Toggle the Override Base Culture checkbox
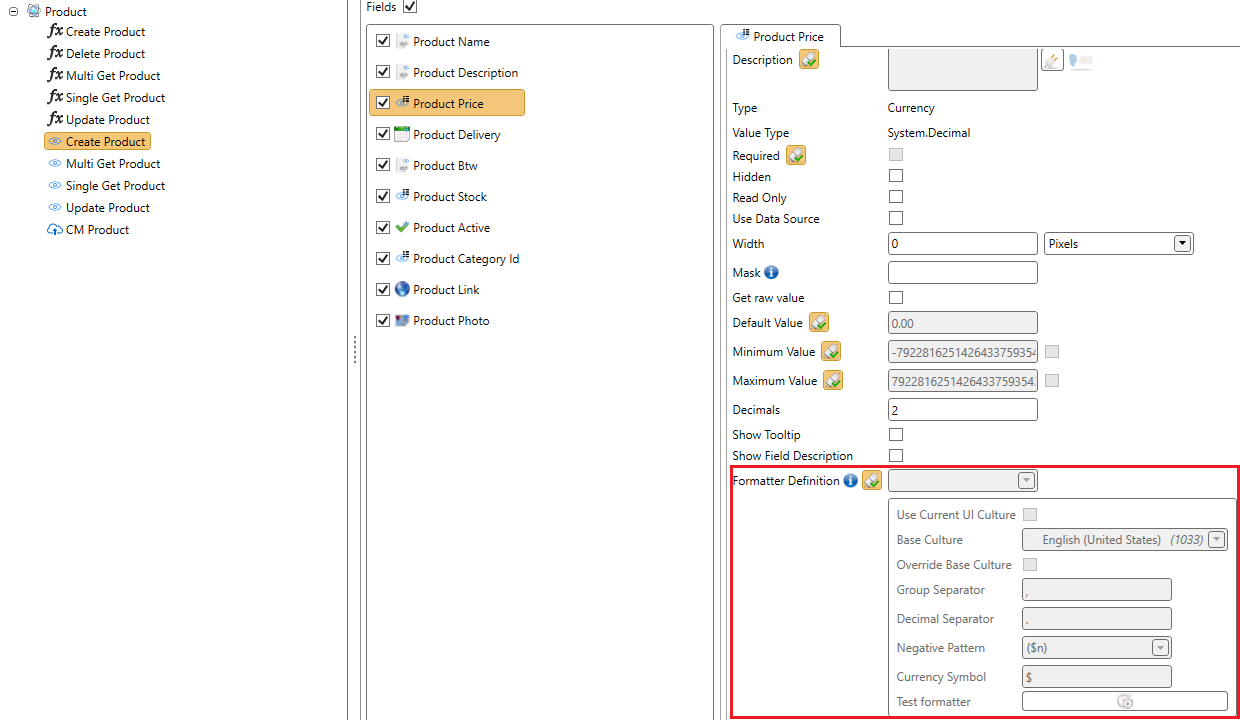The height and width of the screenshot is (720, 1240). coord(1030,564)
